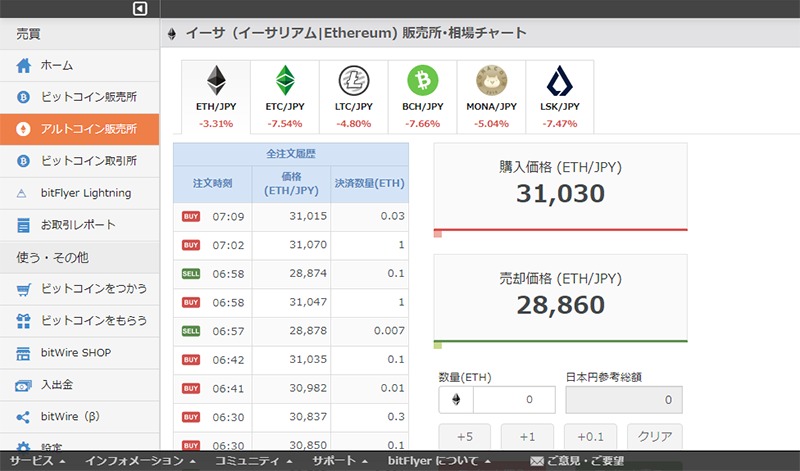Click the Lisk logo

(x=560, y=81)
